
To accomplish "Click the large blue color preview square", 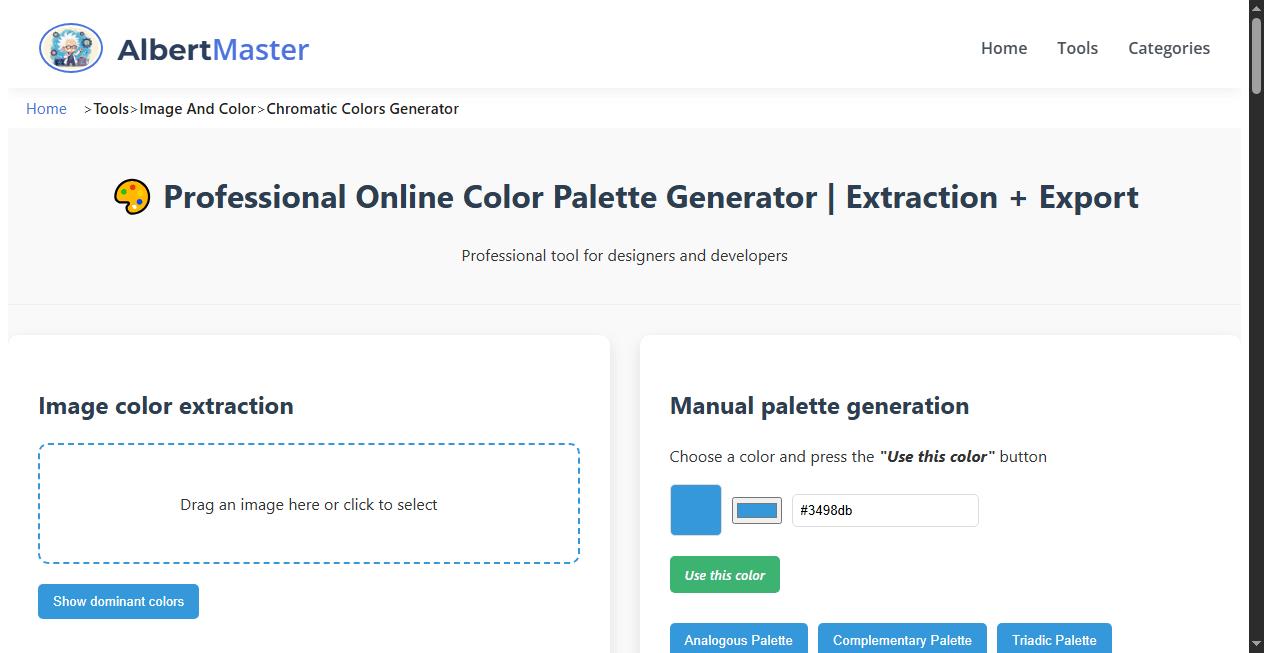I will click(x=695, y=510).
